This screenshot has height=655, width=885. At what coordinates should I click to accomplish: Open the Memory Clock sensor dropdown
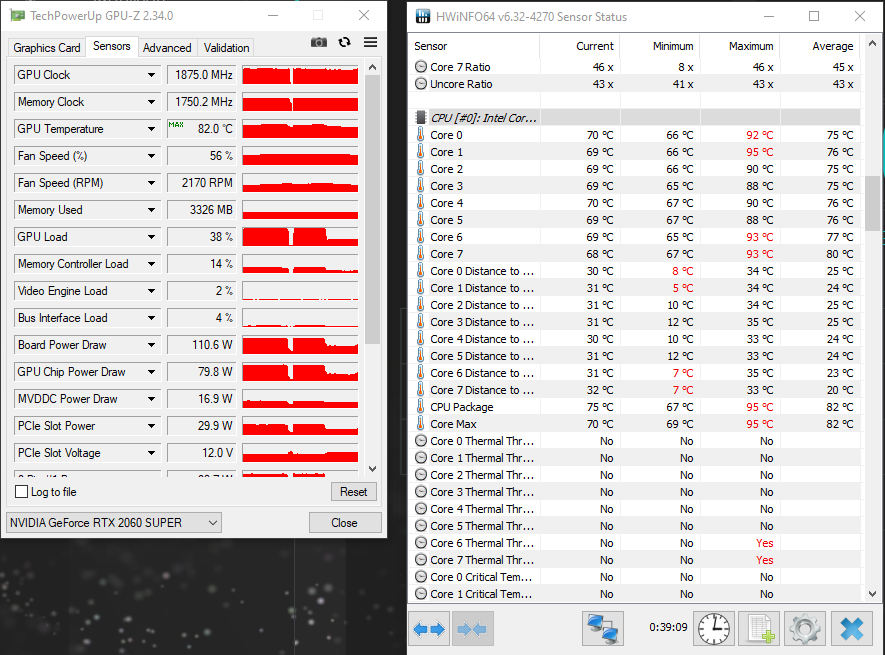pos(151,102)
